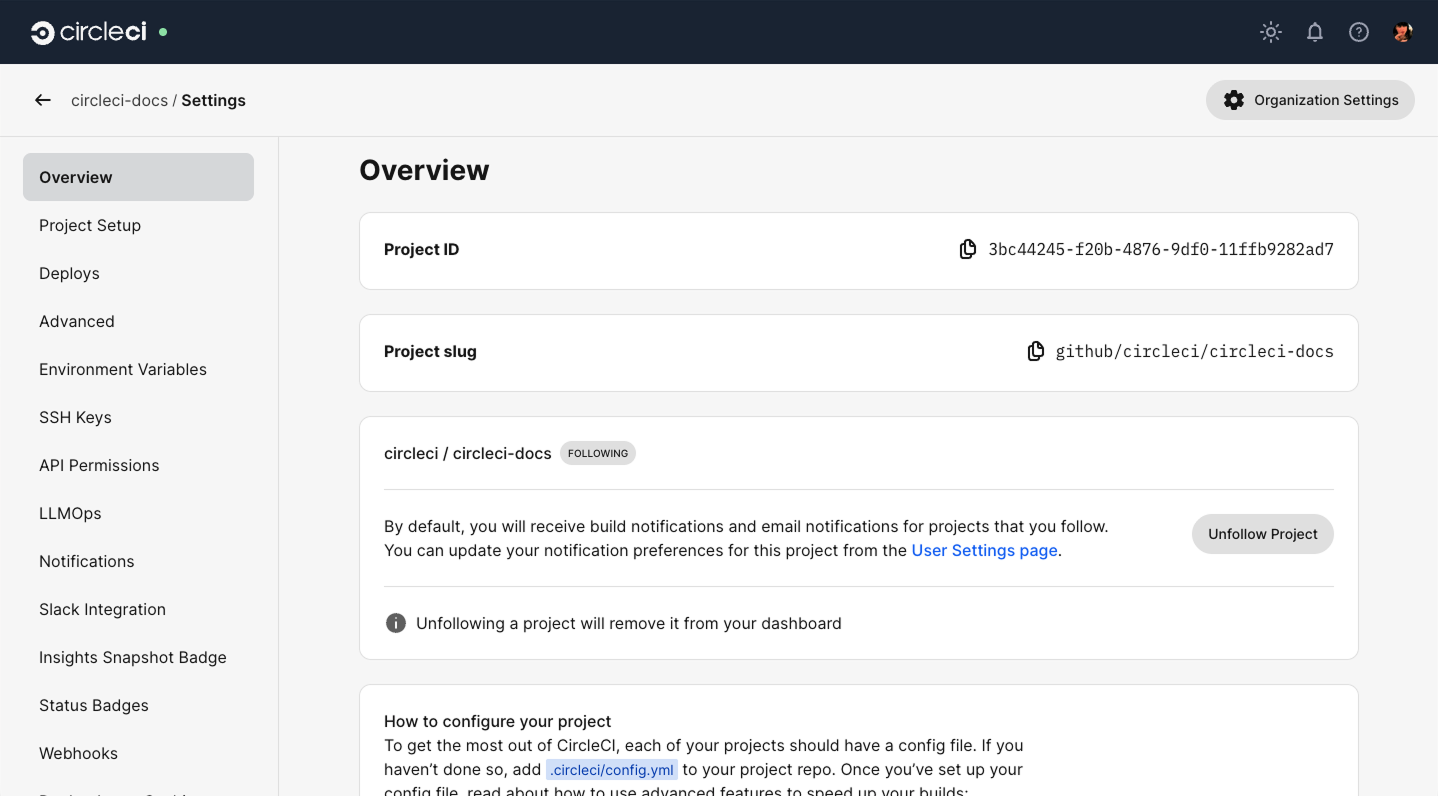Open the User Settings page link
This screenshot has width=1438, height=796.
click(x=984, y=550)
